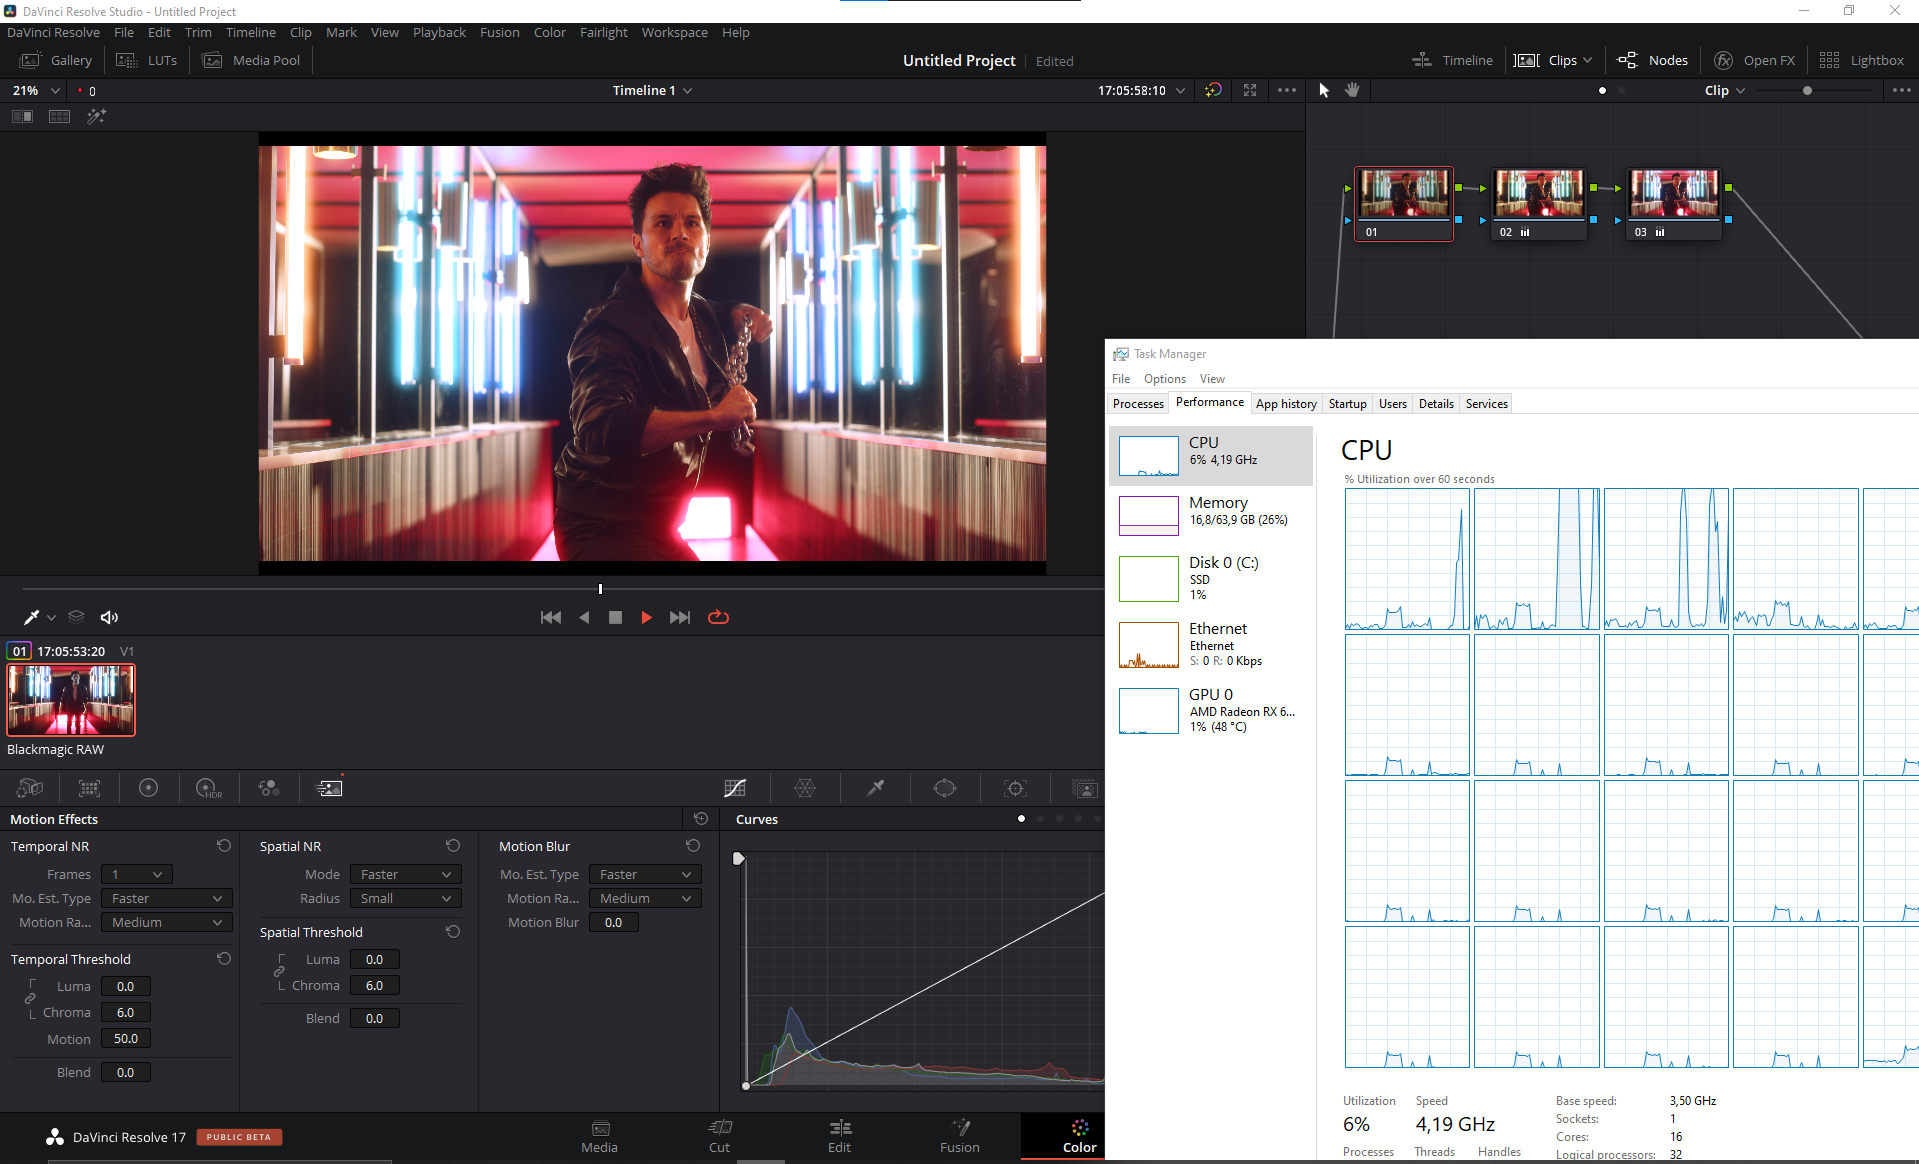Toggle bypass color grades icon
The width and height of the screenshot is (1919, 1164).
pos(1213,90)
